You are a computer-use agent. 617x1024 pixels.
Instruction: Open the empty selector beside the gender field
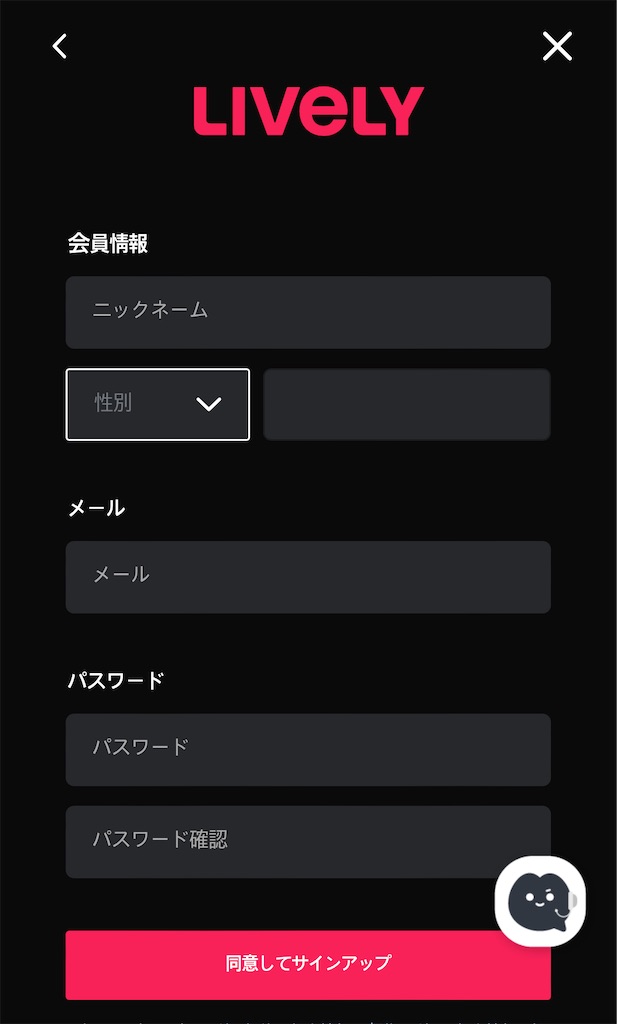(x=406, y=404)
